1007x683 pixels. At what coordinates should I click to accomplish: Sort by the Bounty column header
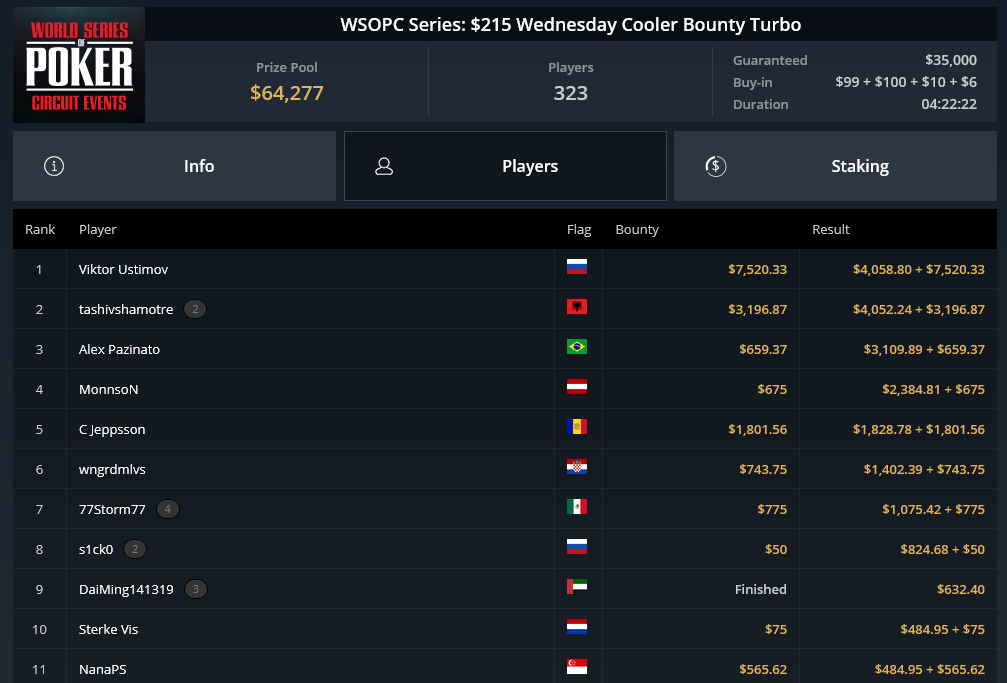pos(637,229)
